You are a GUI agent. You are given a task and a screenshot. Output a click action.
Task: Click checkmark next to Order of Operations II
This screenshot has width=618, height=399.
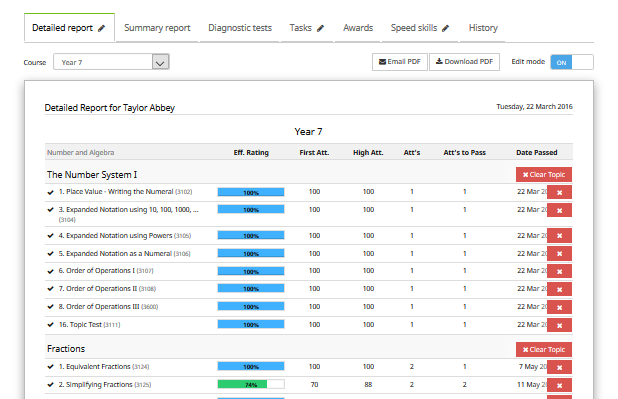[x=50, y=289]
